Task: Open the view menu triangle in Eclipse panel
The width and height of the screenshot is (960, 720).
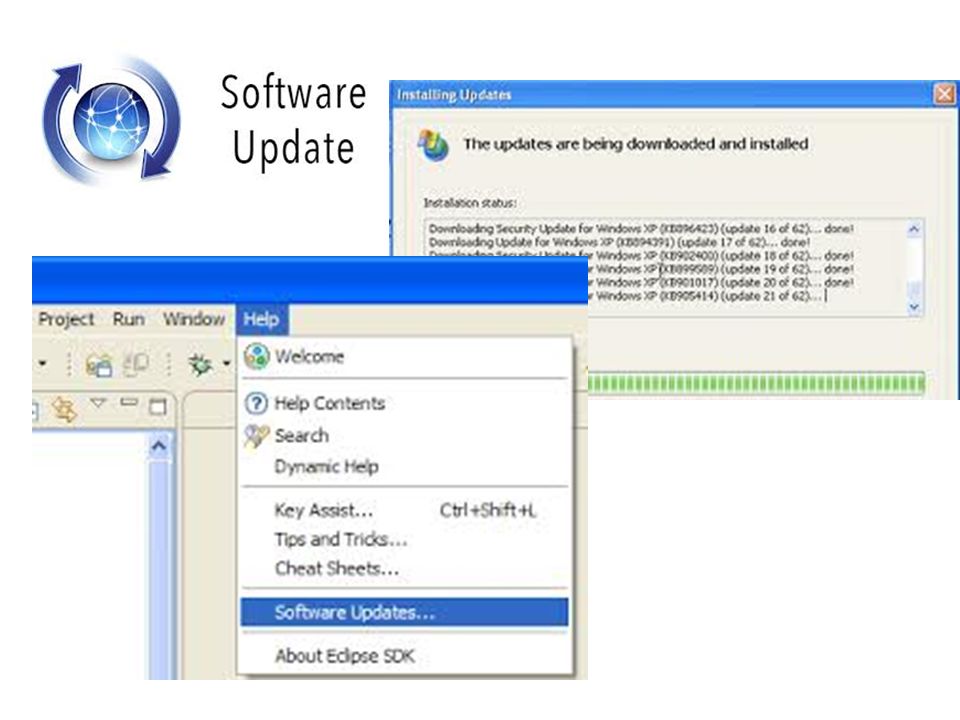Action: [98, 403]
